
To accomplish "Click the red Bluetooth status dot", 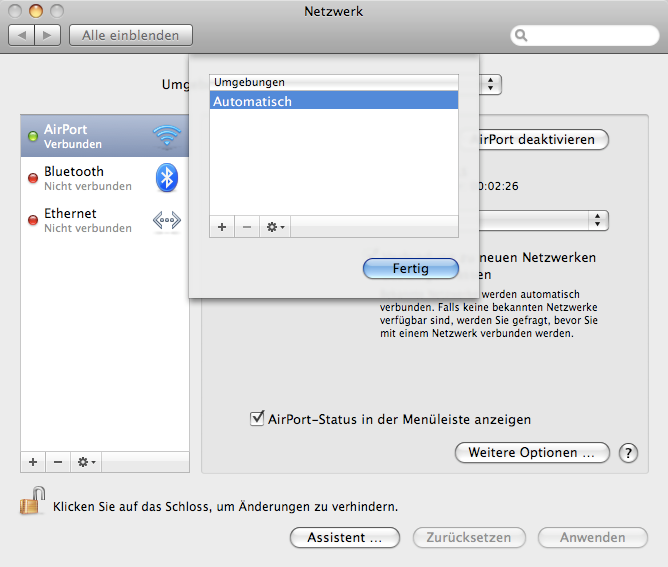I will [33, 178].
